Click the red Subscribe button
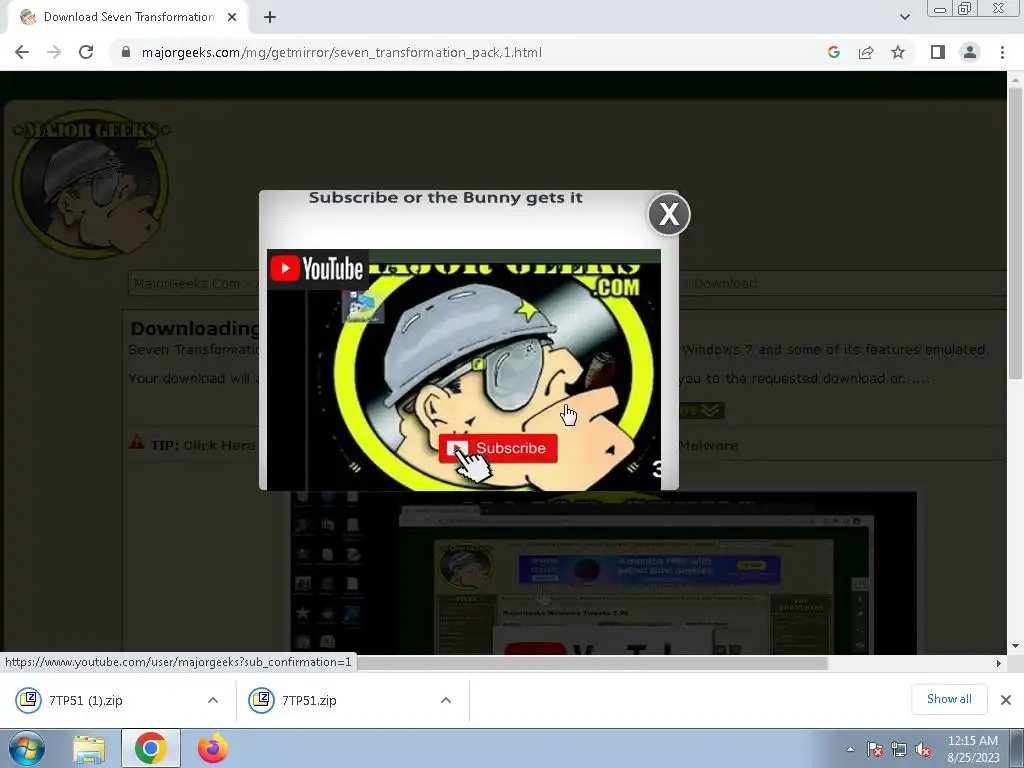This screenshot has height=768, width=1024. click(x=498, y=448)
